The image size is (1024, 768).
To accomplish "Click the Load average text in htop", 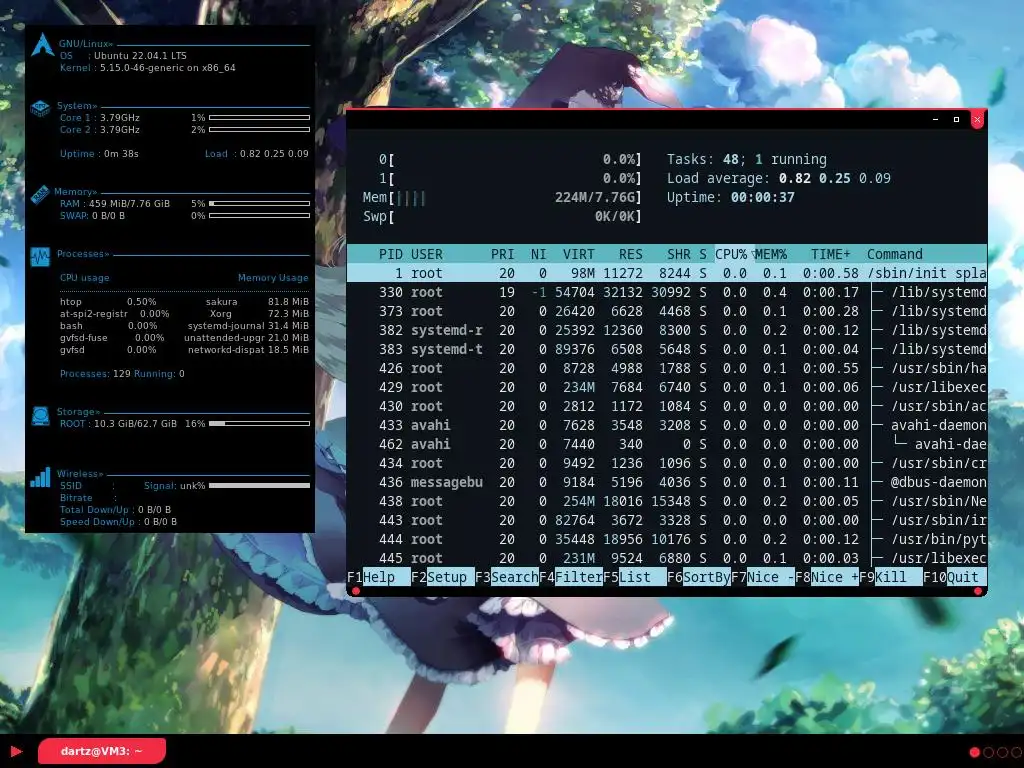I will click(778, 178).
